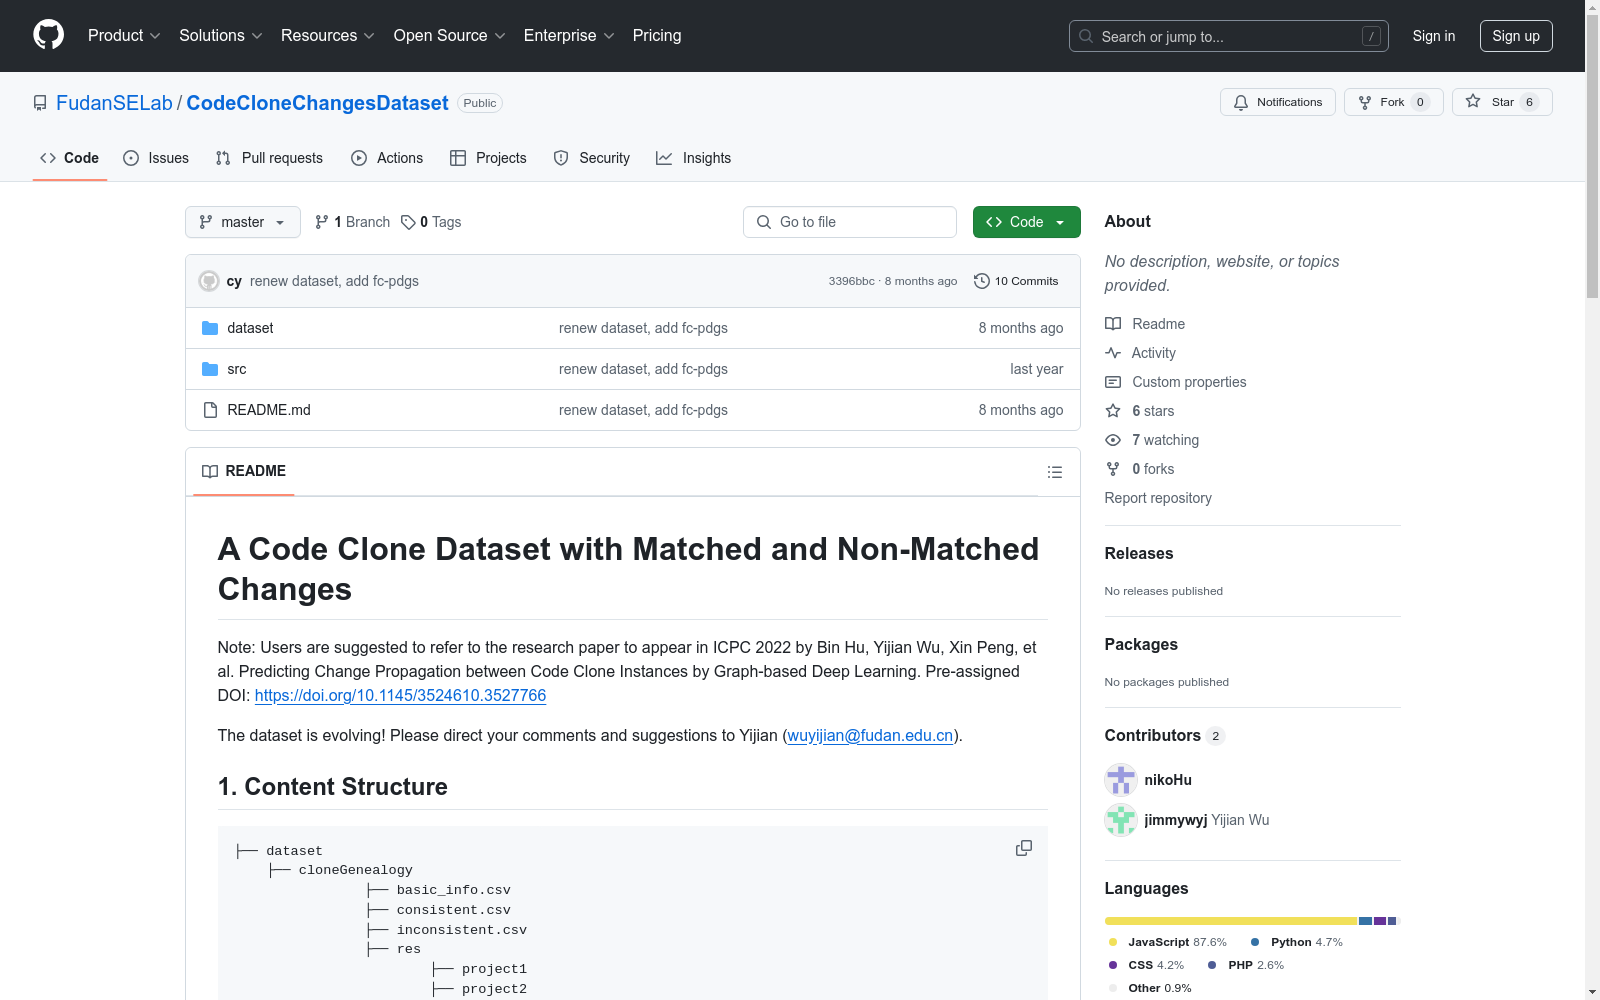Open the Contributors section heading link
The image size is (1600, 1000).
[1165, 735]
